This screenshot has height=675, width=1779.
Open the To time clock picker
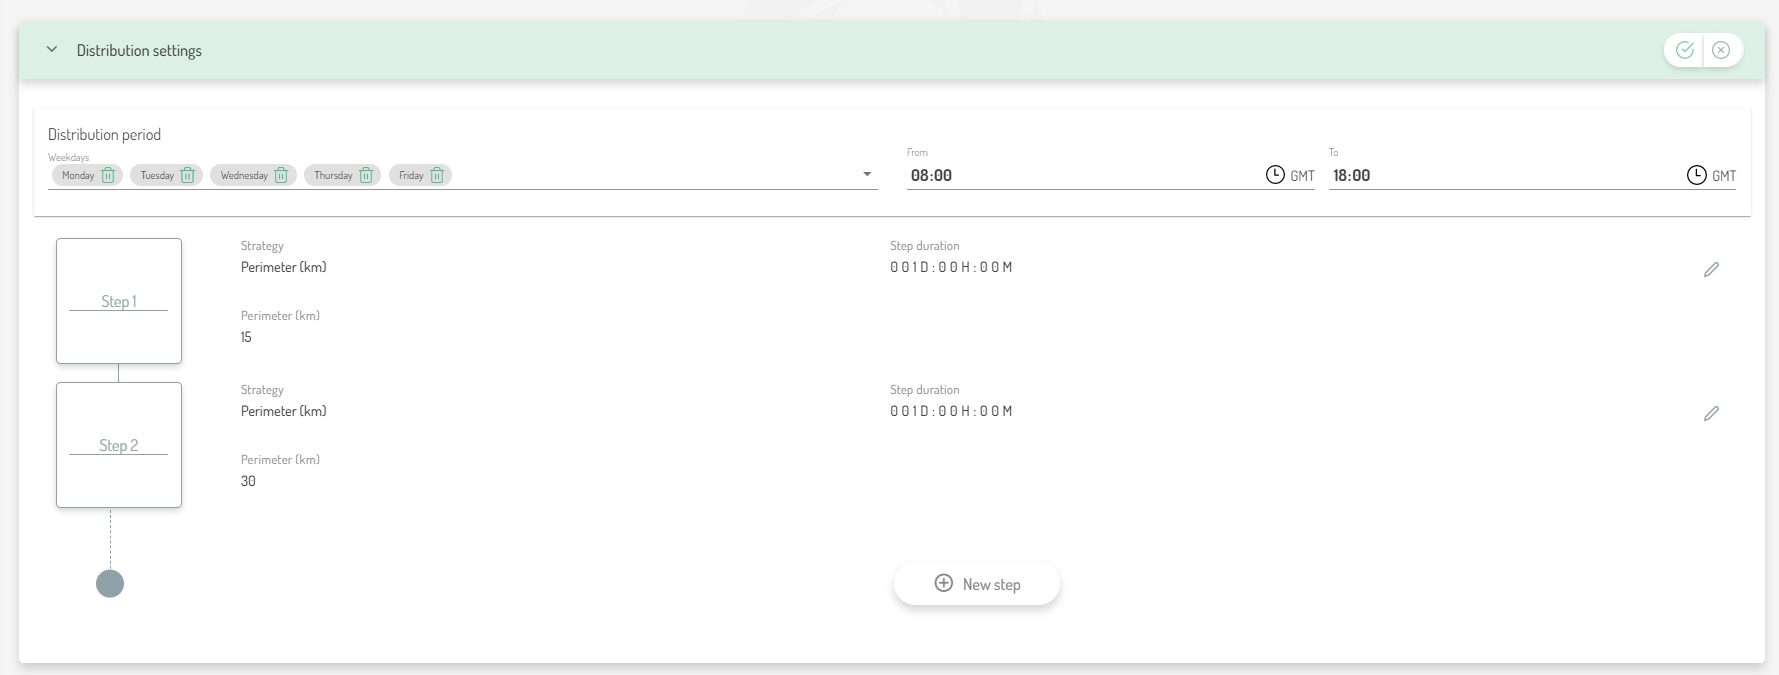[x=1697, y=175]
